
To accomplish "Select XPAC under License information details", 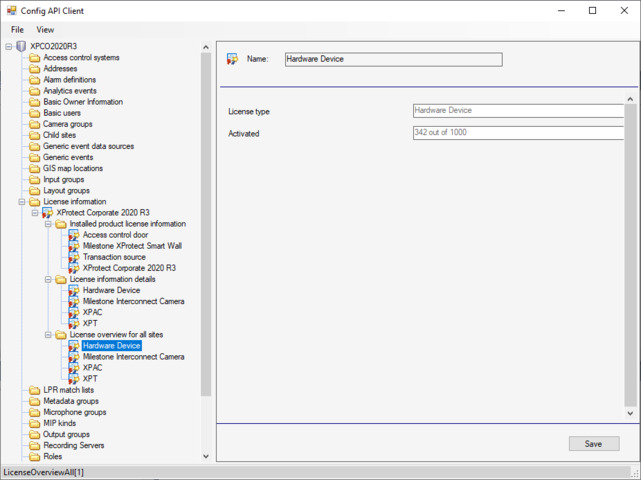I will tap(92, 312).
